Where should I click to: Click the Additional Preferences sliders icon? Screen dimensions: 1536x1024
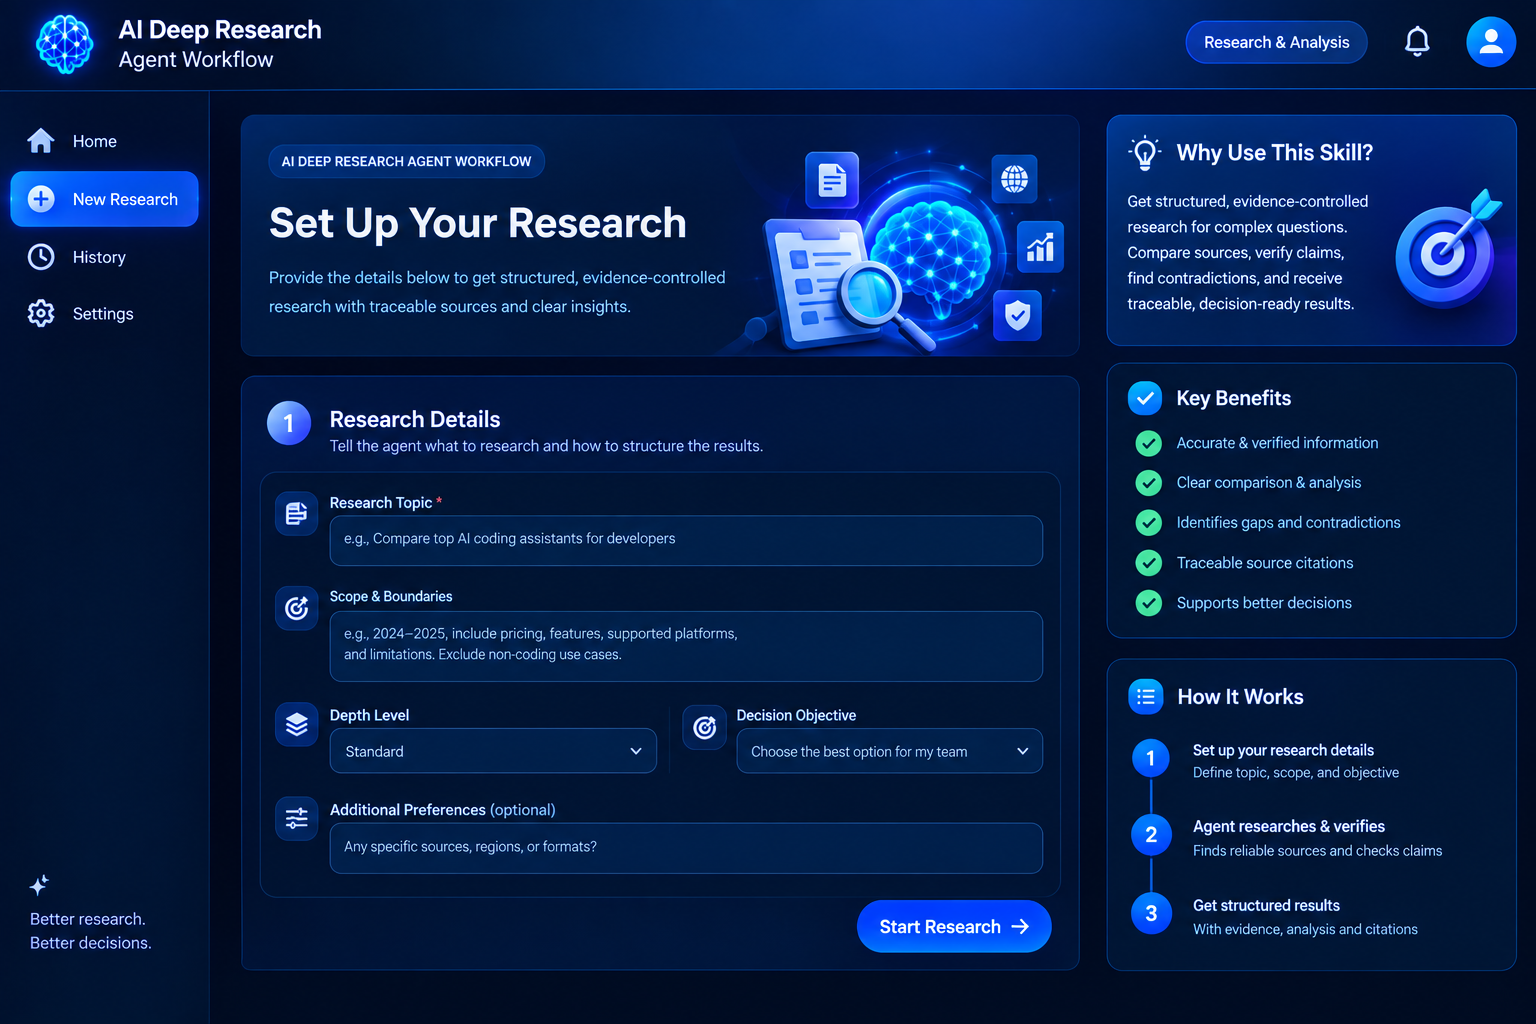pyautogui.click(x=297, y=818)
